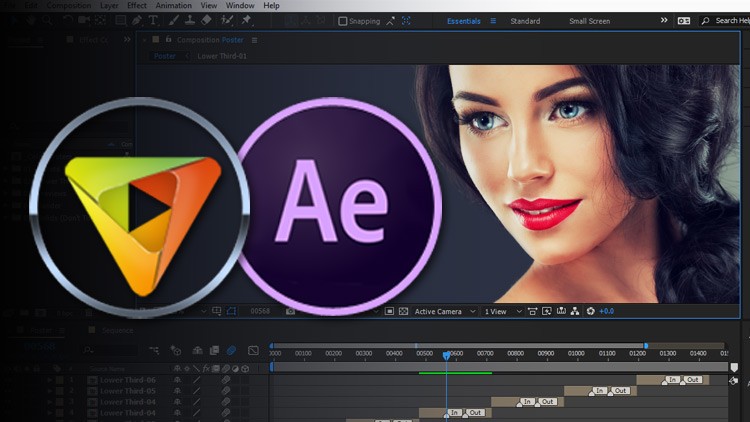Select the Hand tool in toolbar
Image resolution: width=750 pixels, height=422 pixels.
tap(31, 20)
